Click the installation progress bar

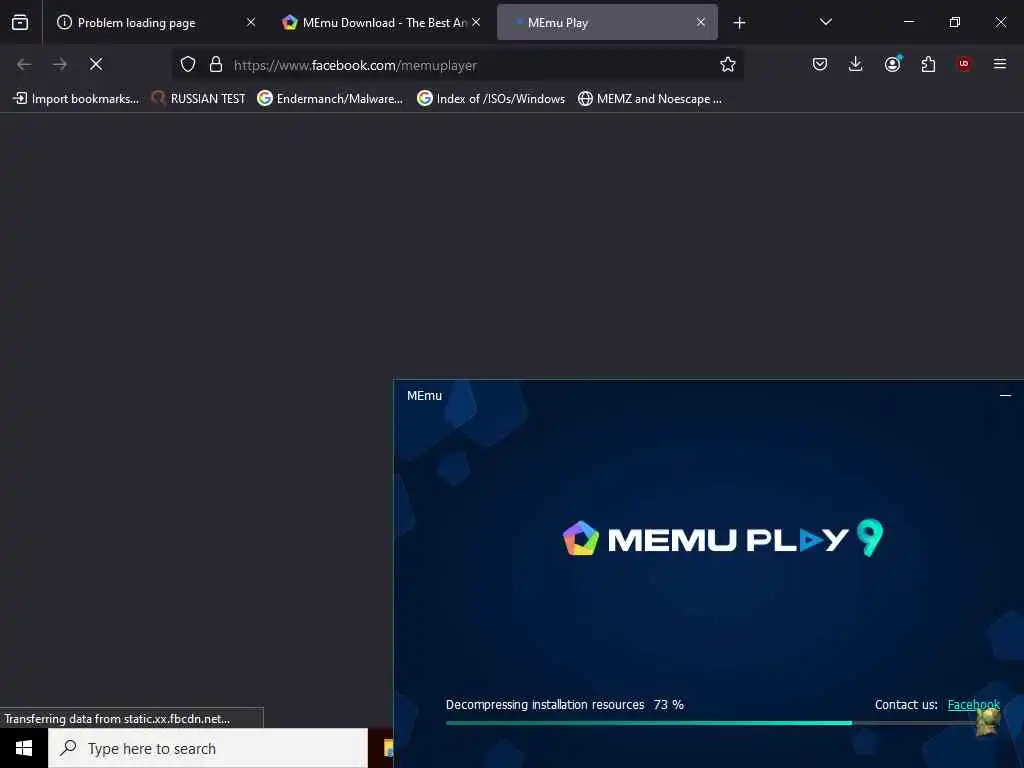(x=718, y=723)
